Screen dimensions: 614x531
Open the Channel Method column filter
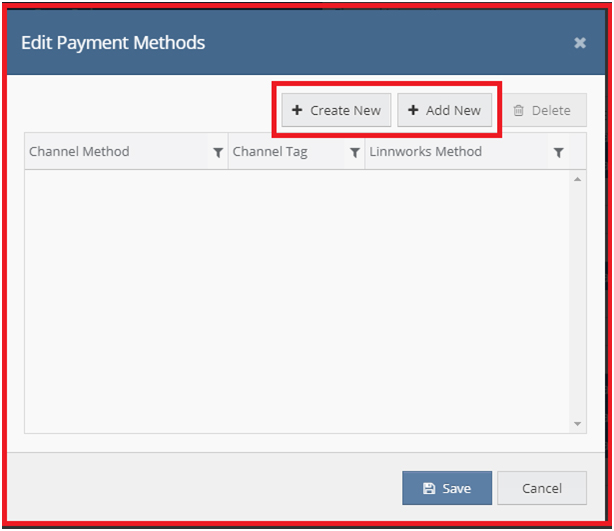click(218, 152)
